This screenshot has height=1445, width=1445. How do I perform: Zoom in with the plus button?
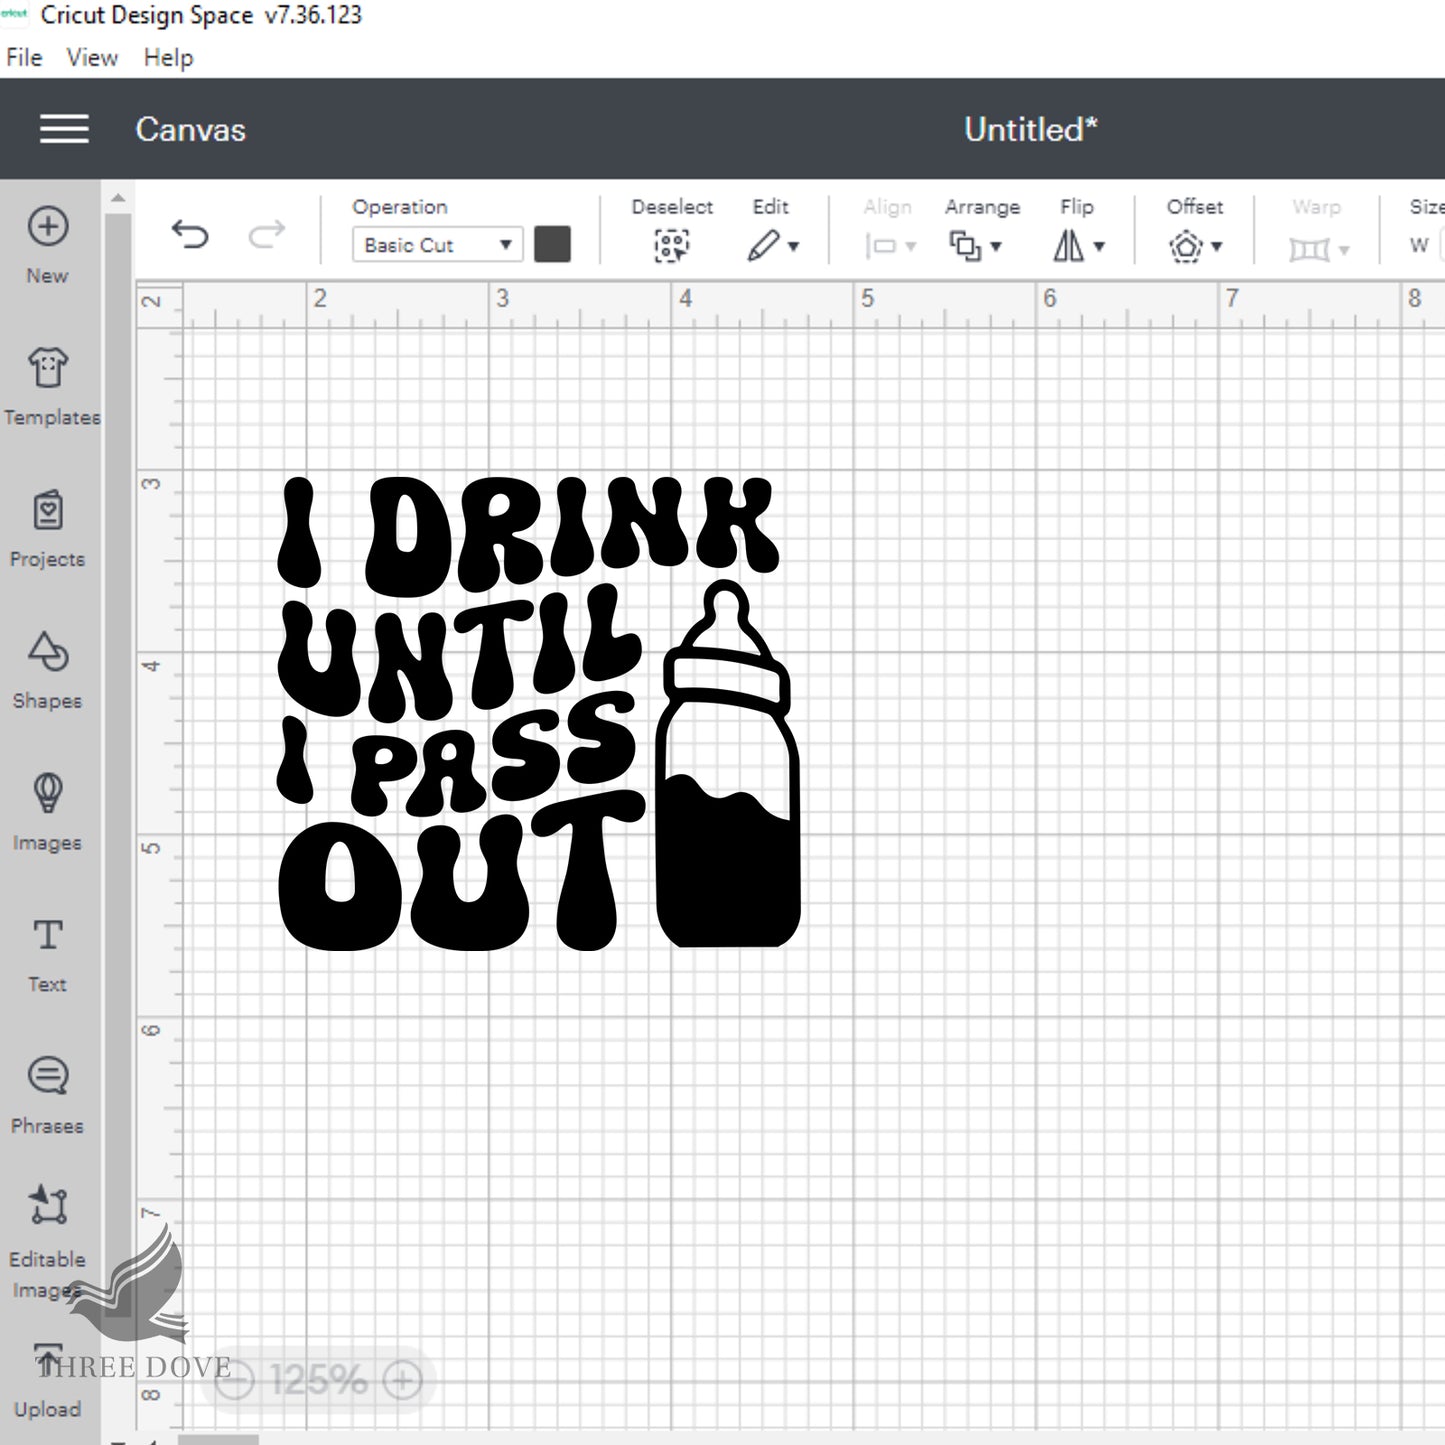(x=402, y=1381)
